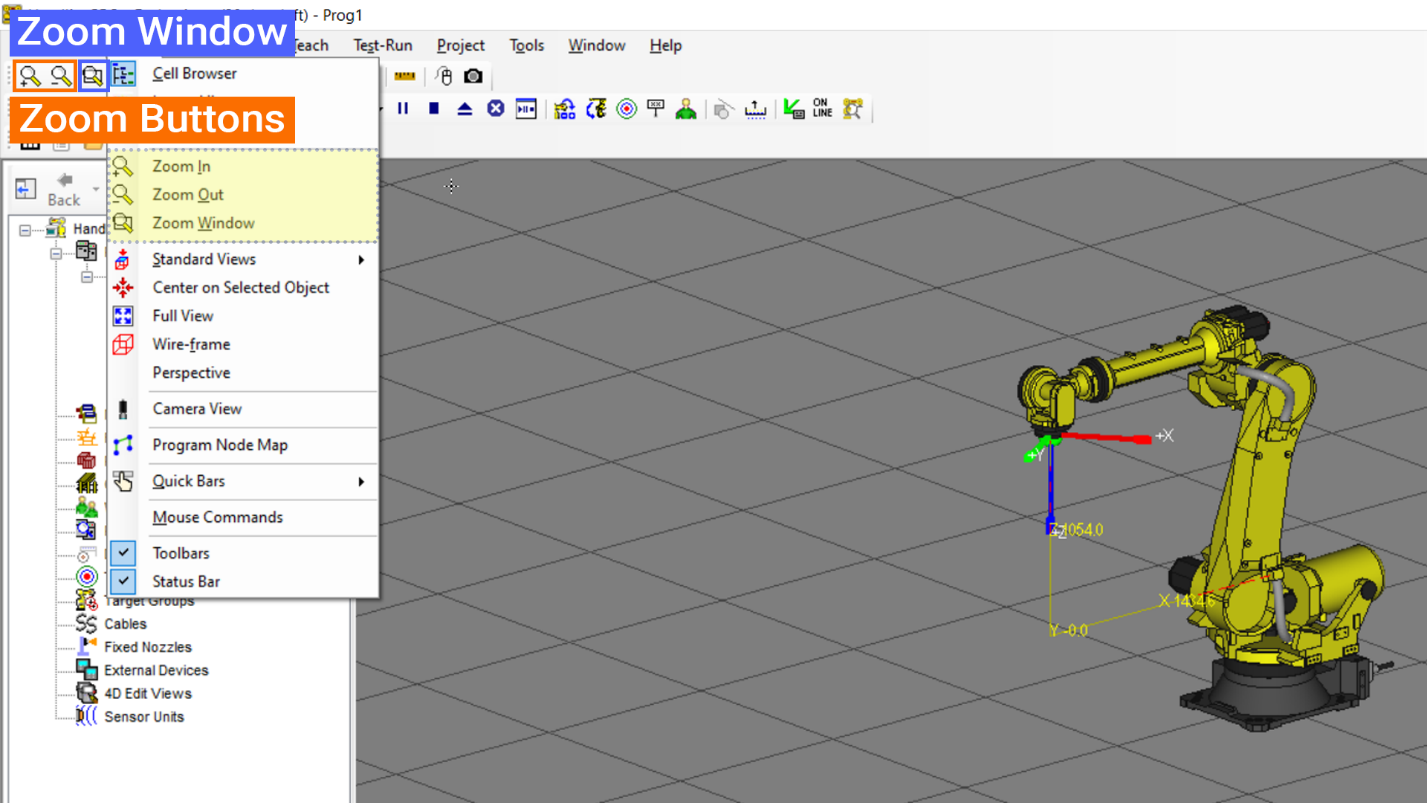This screenshot has height=803, width=1427.
Task: Select the operator figure toolbar icon
Action: pos(686,109)
